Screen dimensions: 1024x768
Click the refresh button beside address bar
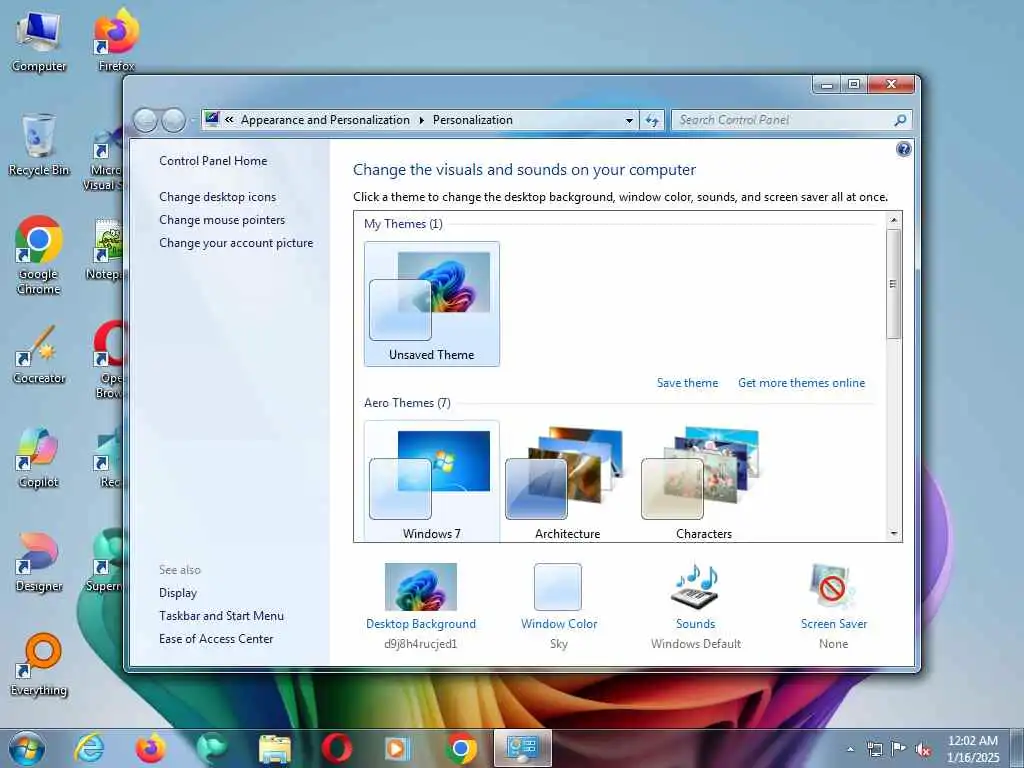[x=652, y=120]
